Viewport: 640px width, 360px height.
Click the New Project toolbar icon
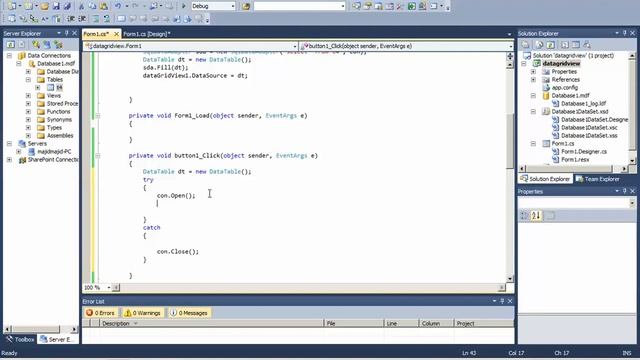(x=13, y=6)
